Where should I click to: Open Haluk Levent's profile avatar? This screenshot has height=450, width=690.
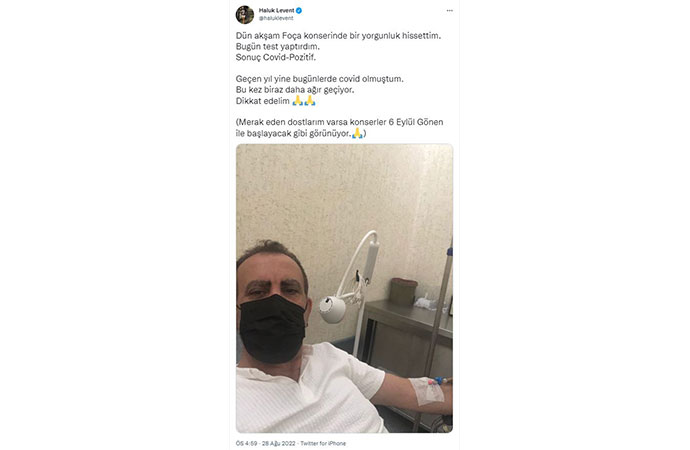245,15
